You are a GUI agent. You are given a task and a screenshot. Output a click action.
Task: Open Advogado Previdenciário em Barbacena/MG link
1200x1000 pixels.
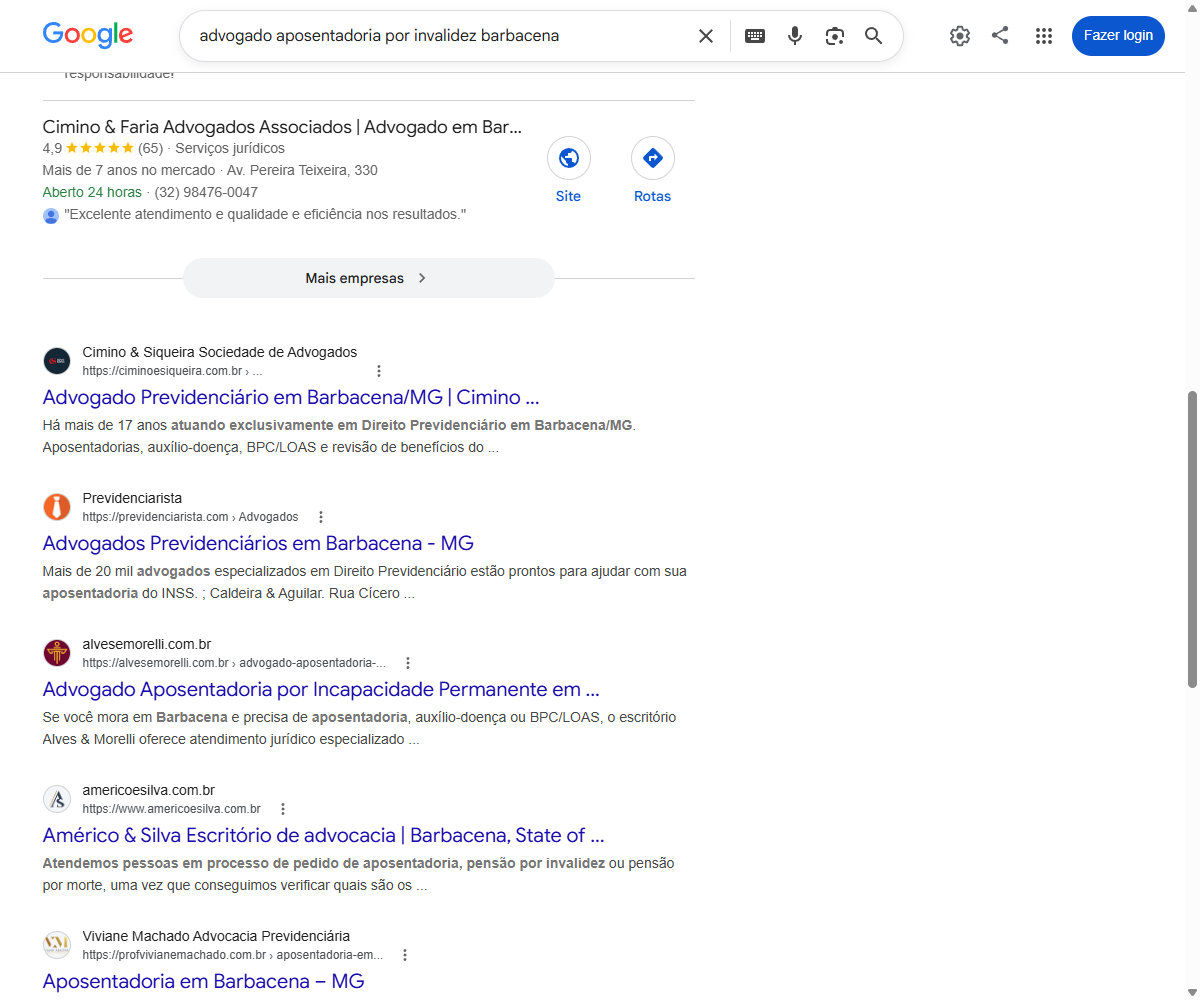tap(291, 397)
